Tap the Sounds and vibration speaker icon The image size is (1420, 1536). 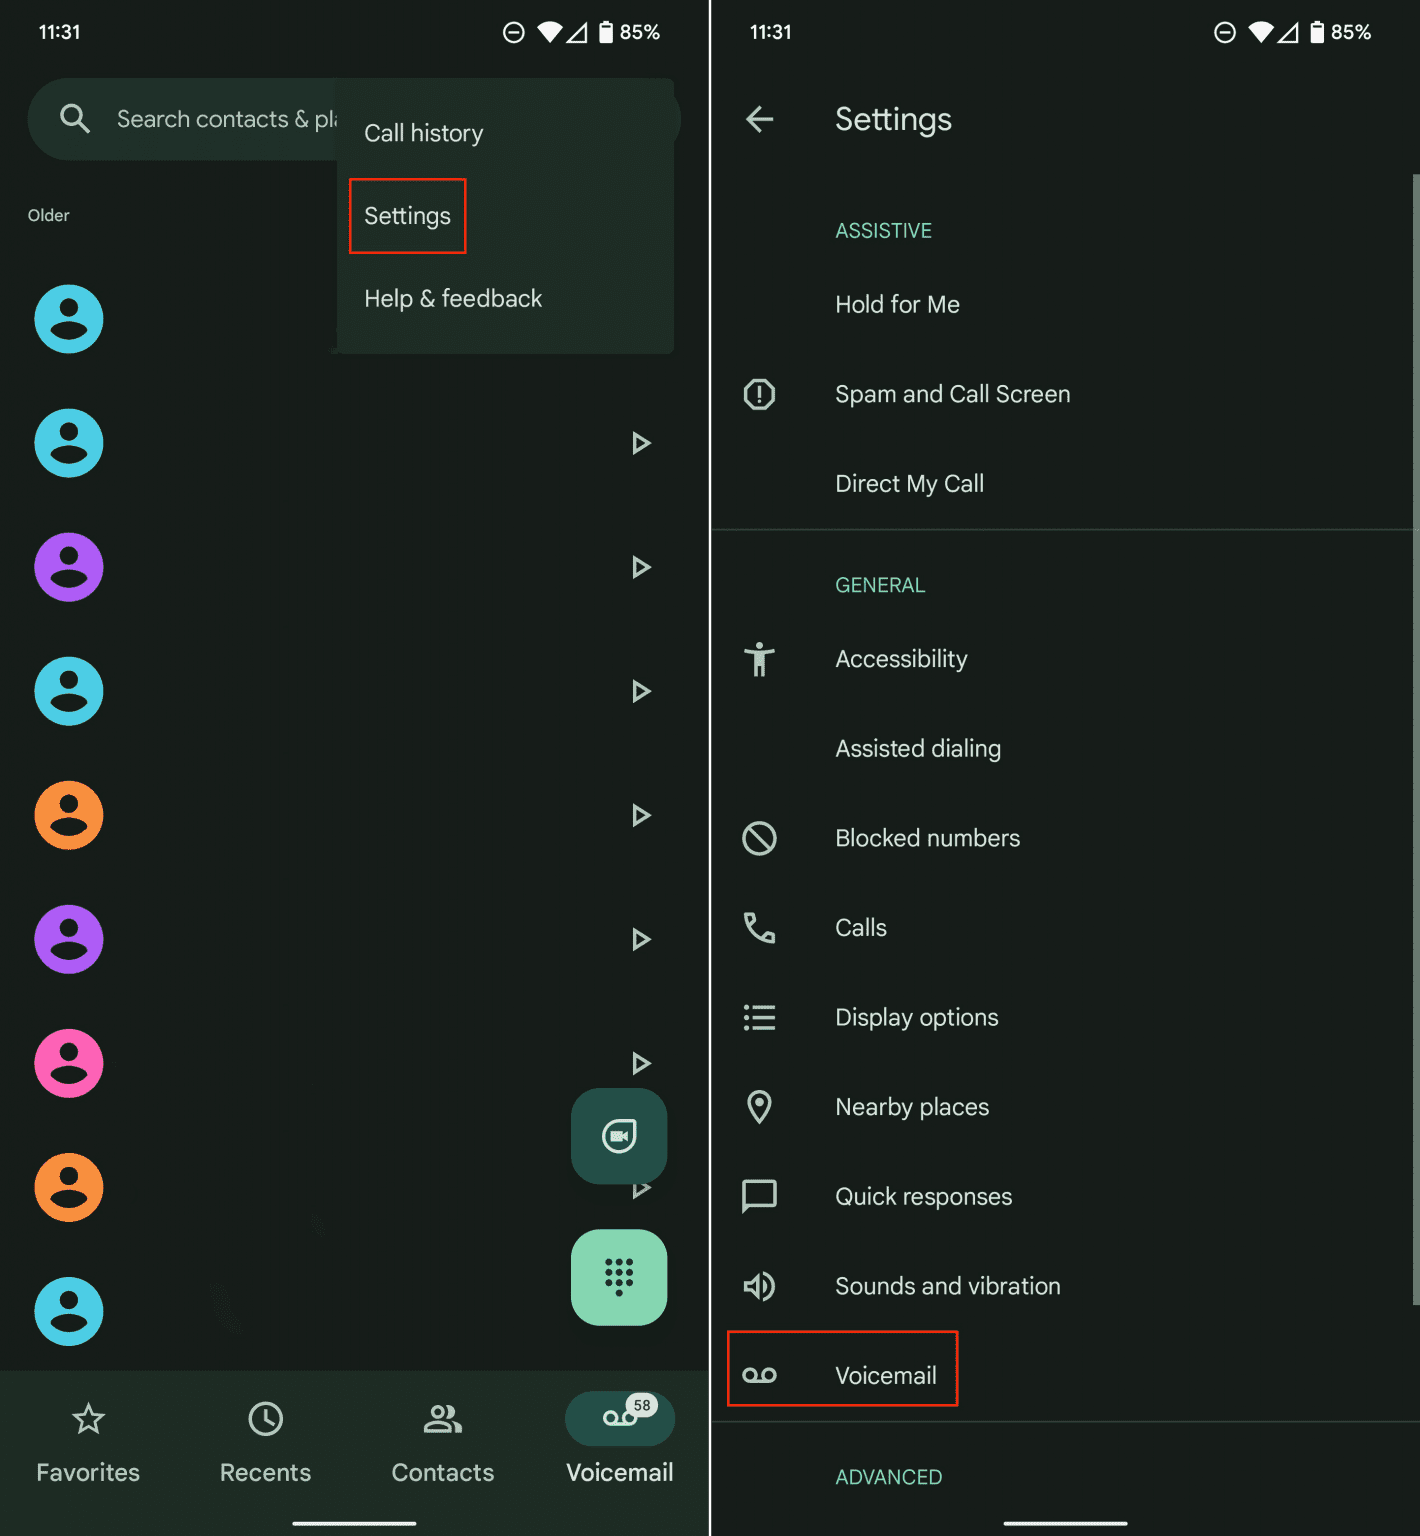click(760, 1286)
